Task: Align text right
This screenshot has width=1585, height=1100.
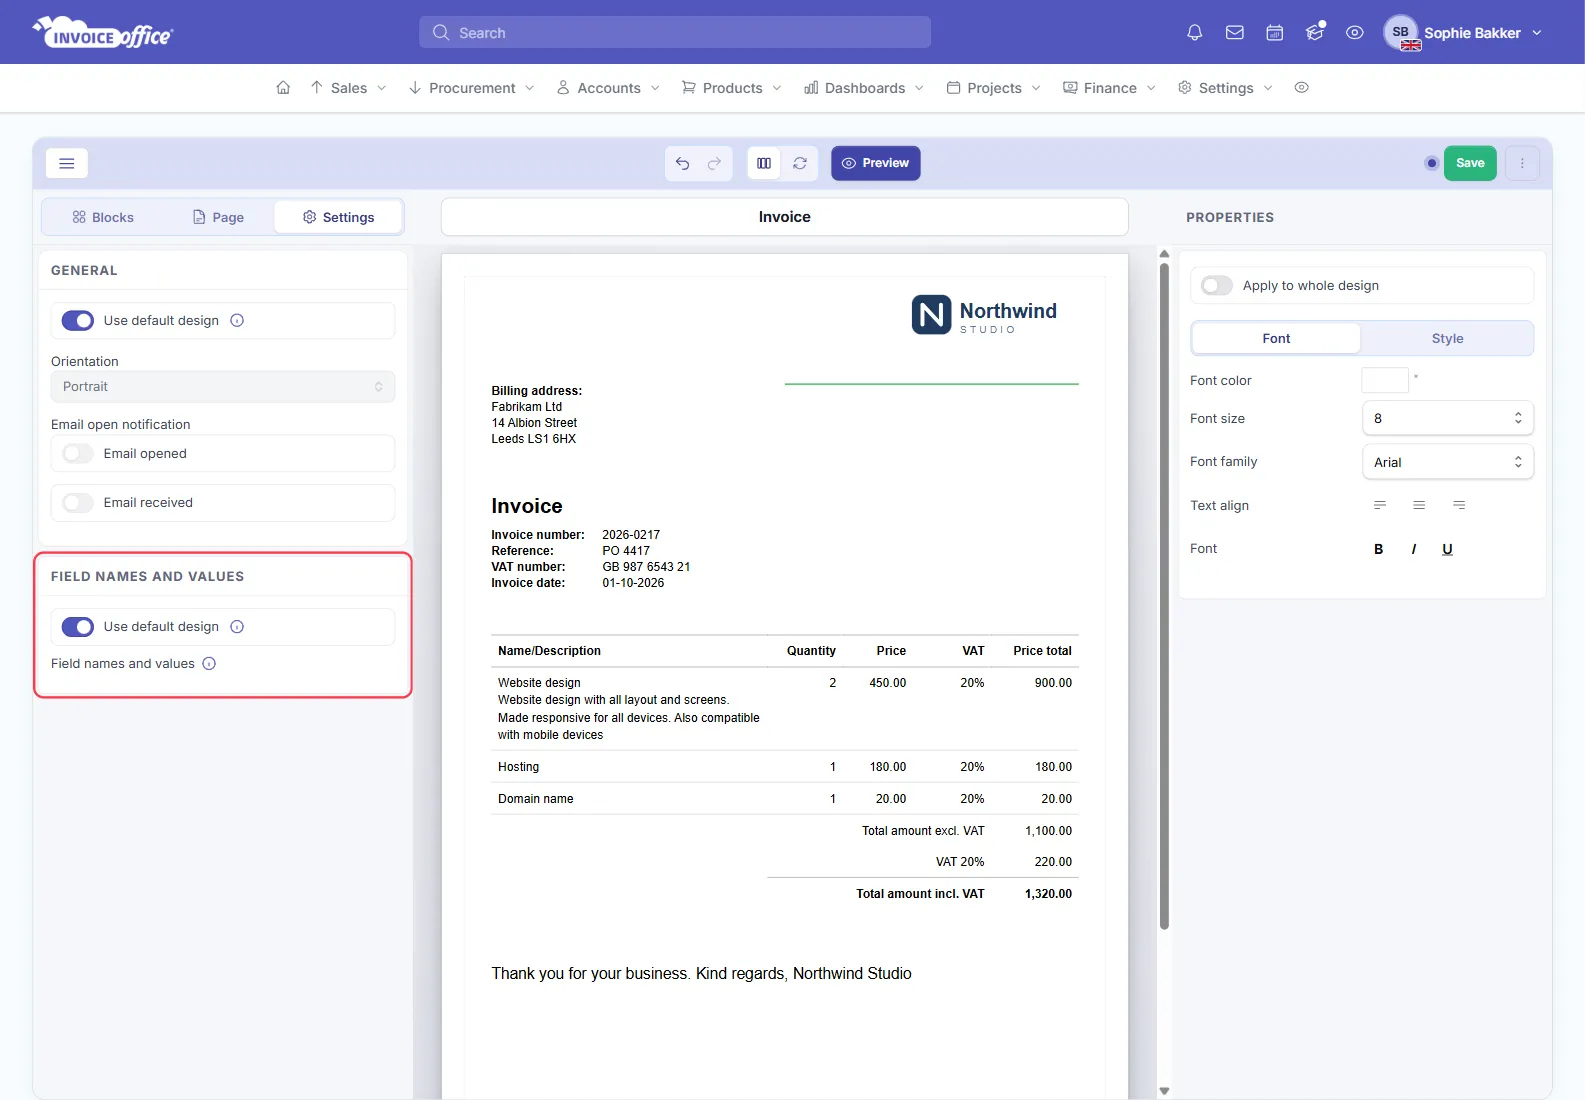Action: (x=1459, y=505)
